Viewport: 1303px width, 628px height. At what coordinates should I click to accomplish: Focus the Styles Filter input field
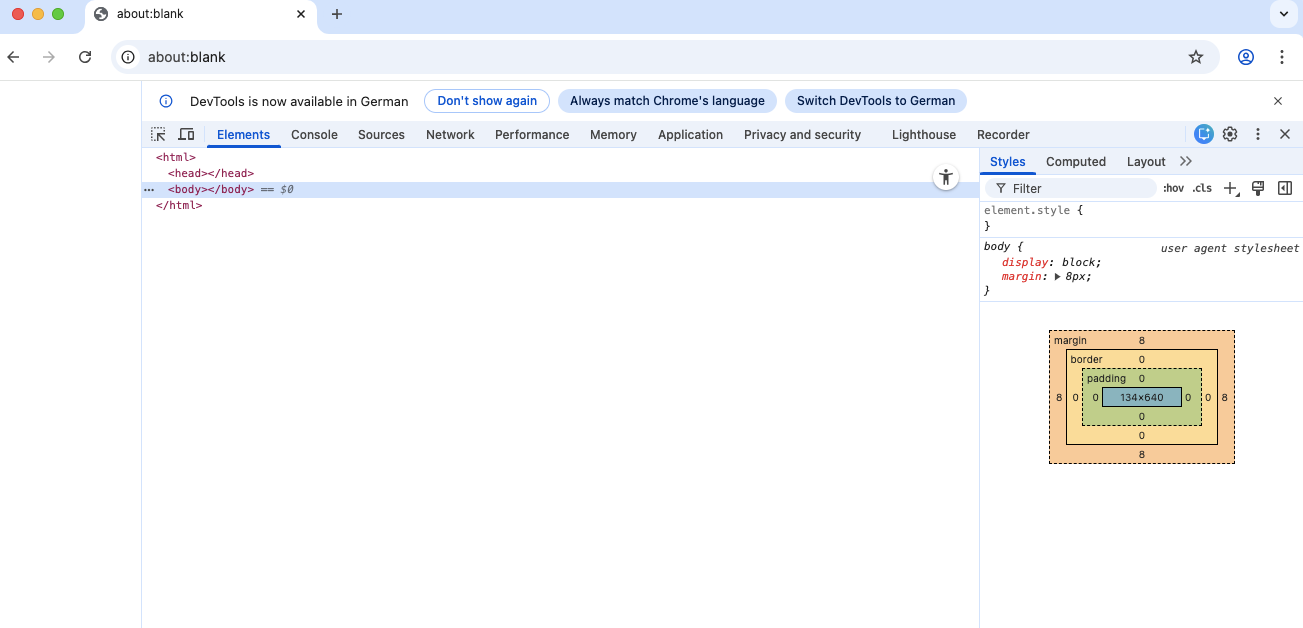click(1070, 188)
